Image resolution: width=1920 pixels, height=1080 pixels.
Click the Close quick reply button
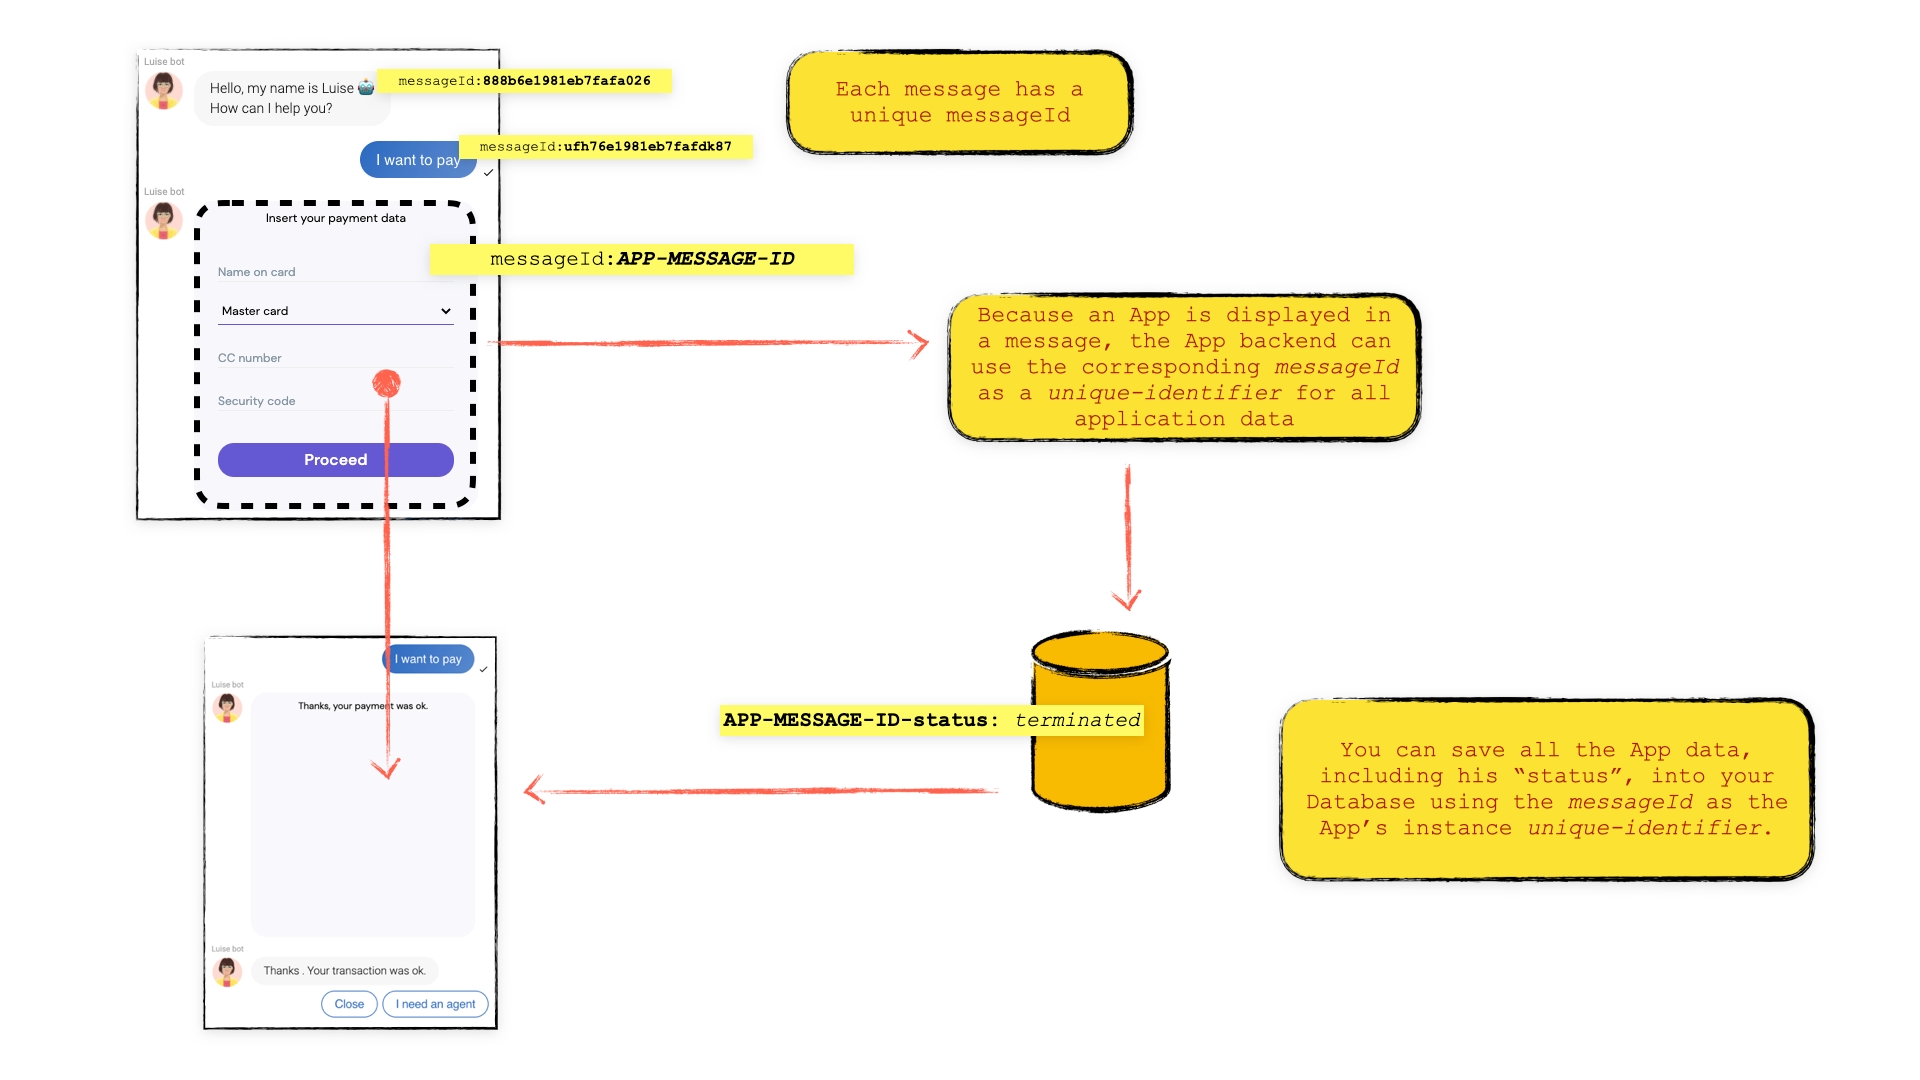pos(349,1004)
